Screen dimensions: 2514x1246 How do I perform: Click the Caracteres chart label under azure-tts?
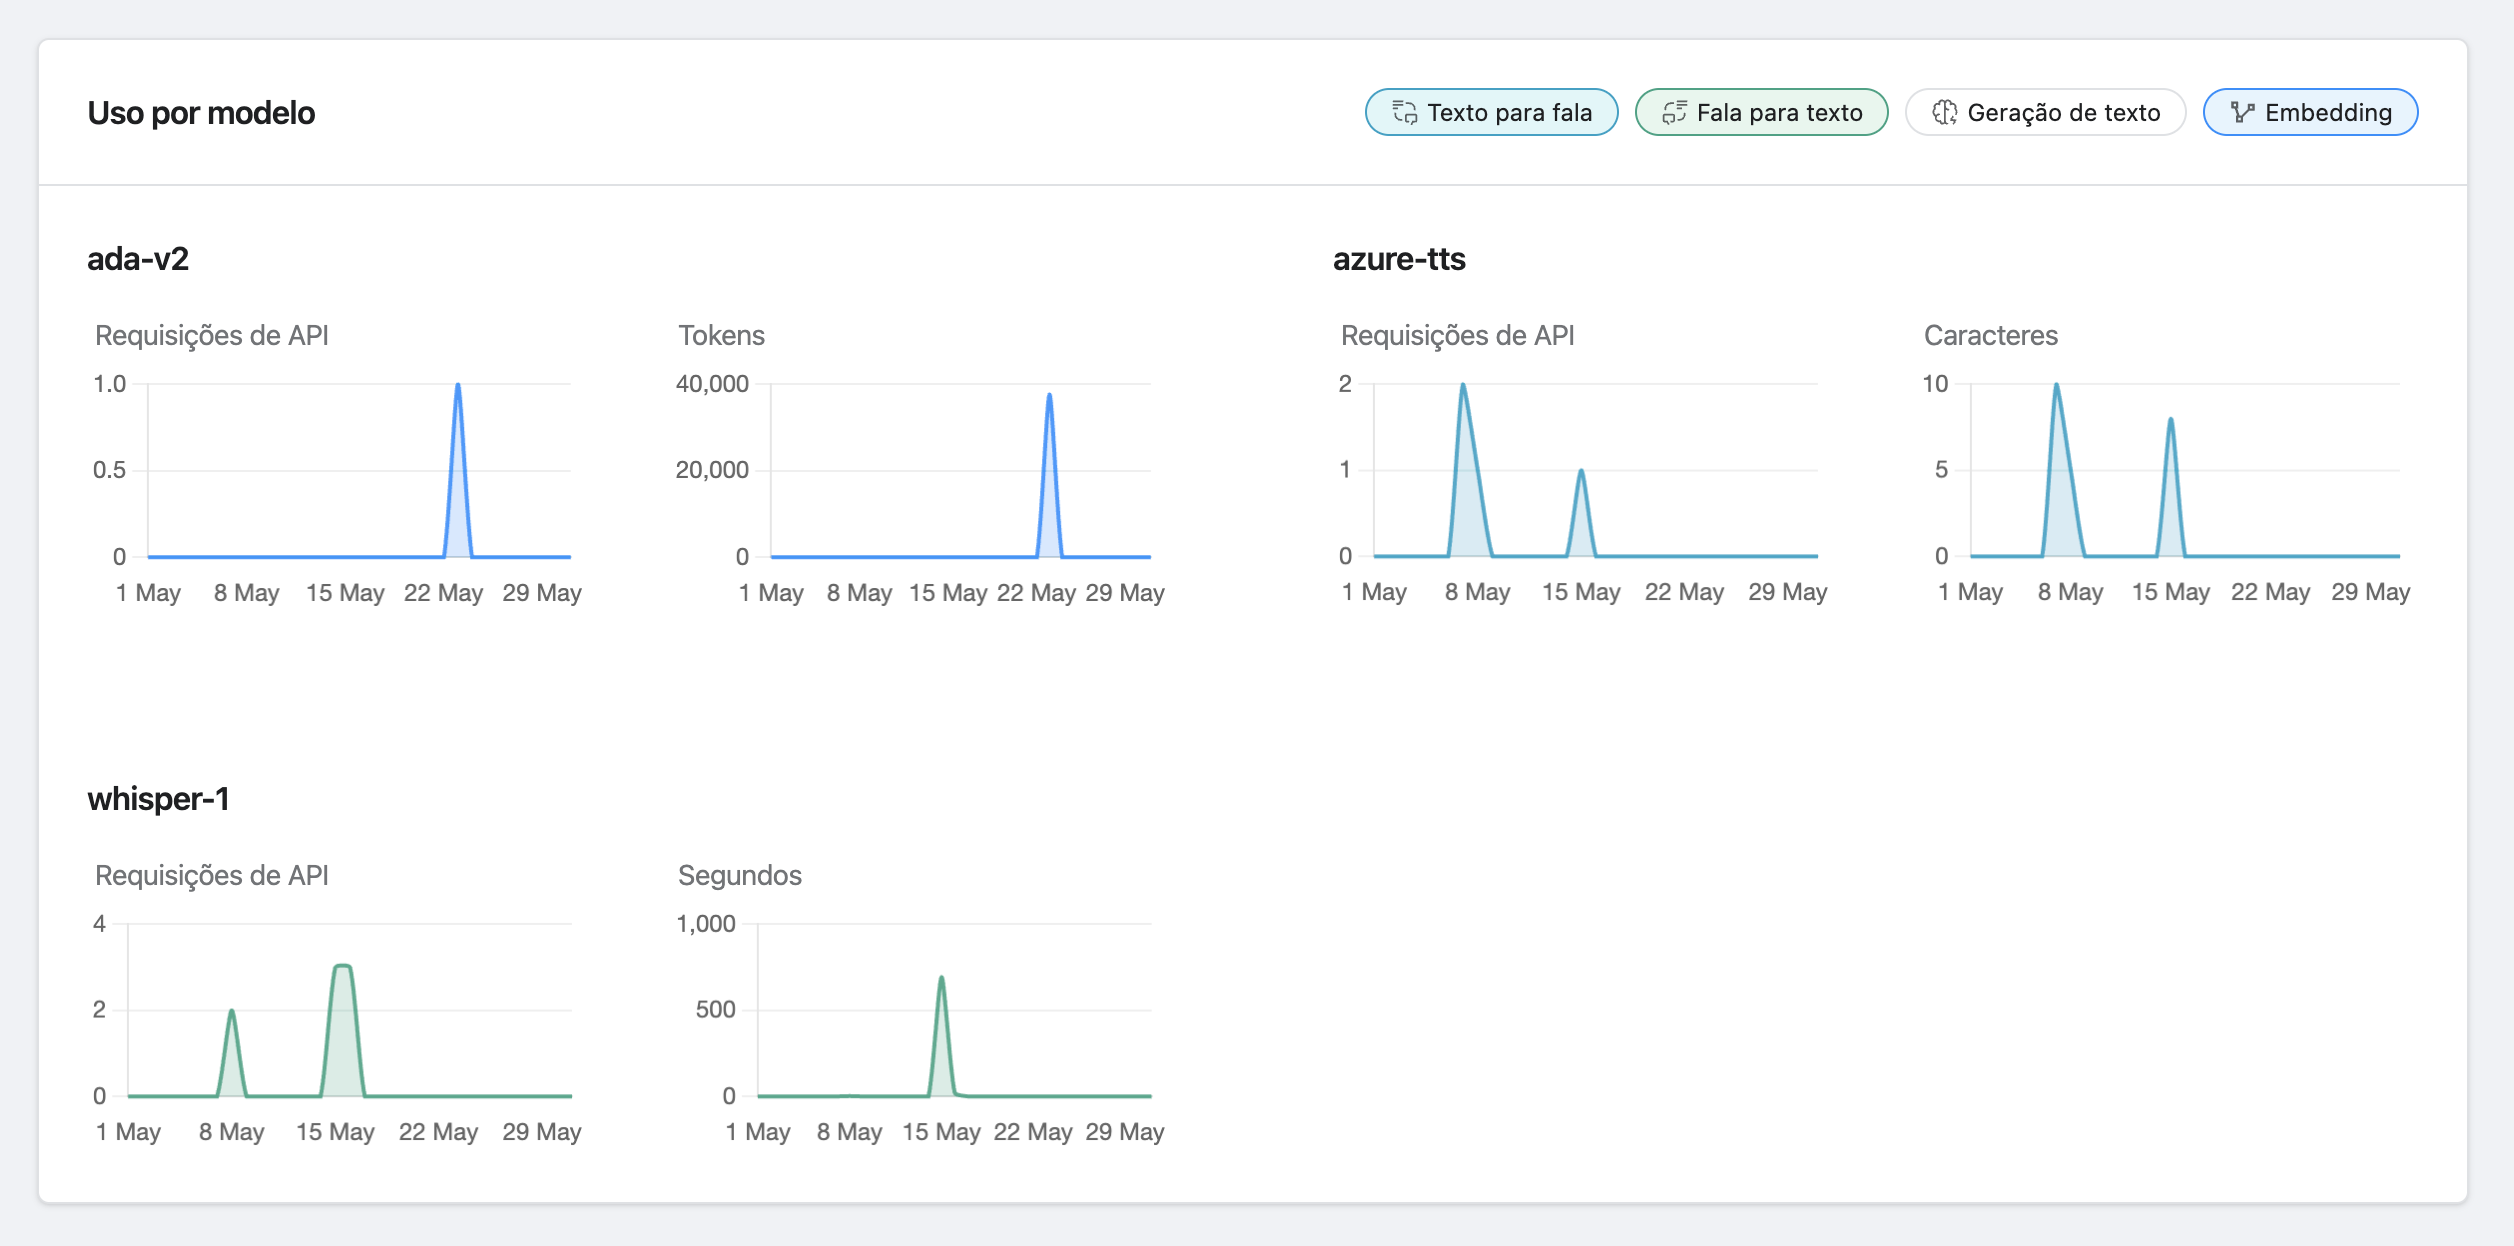tap(1991, 335)
